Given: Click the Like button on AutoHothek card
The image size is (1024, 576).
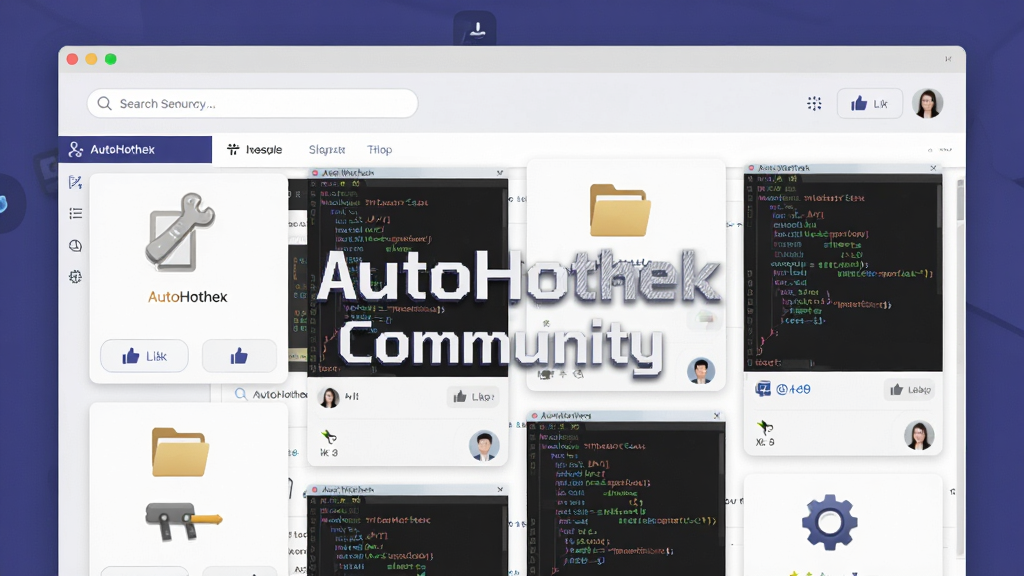Looking at the screenshot, I should [144, 356].
